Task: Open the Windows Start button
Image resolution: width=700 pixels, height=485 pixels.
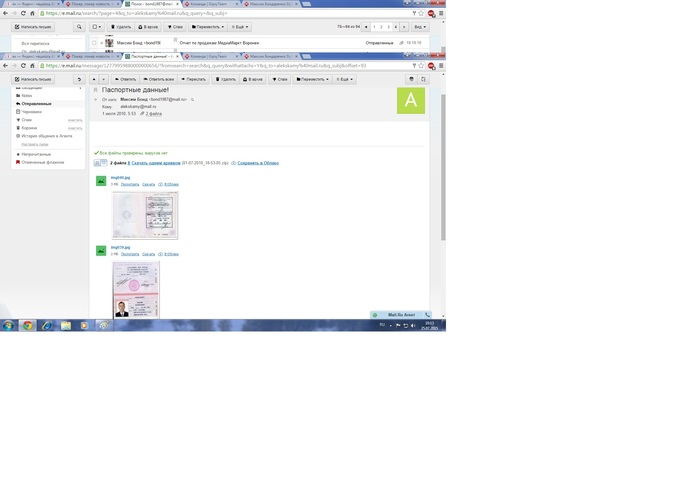Action: pyautogui.click(x=8, y=326)
